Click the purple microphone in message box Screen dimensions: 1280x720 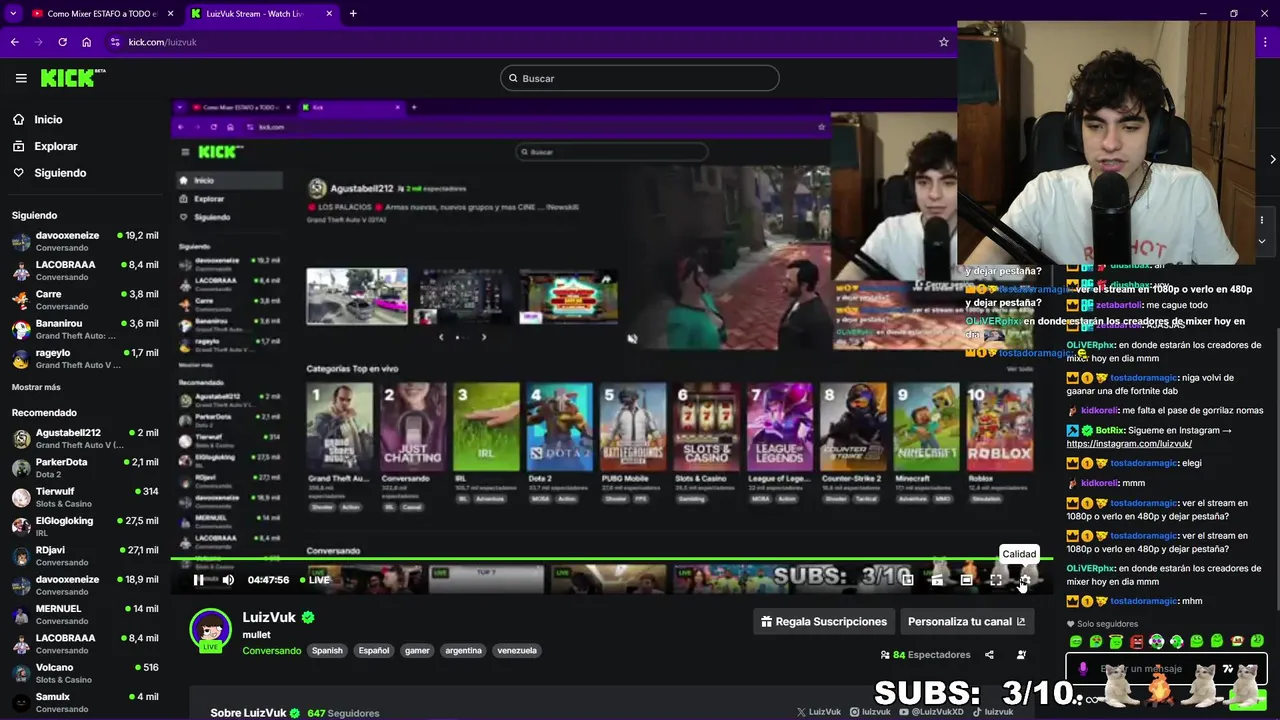point(1083,668)
